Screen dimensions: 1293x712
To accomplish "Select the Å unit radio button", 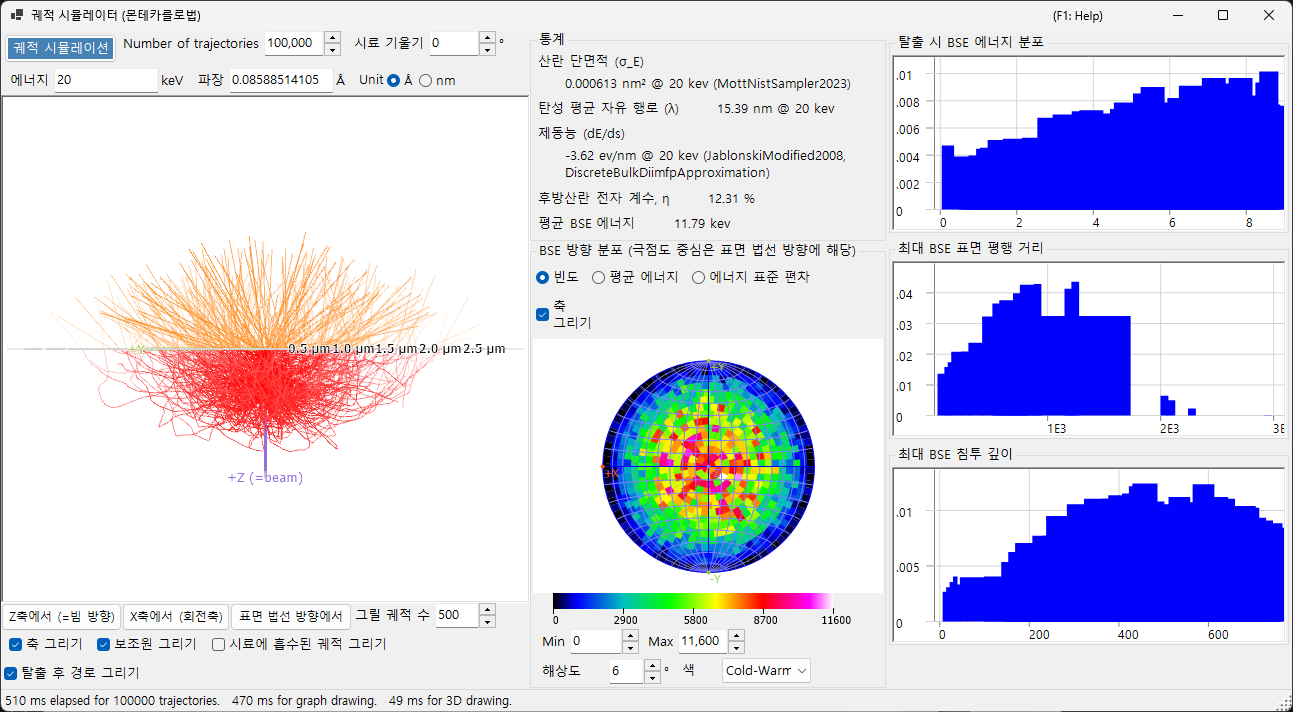I will (394, 80).
